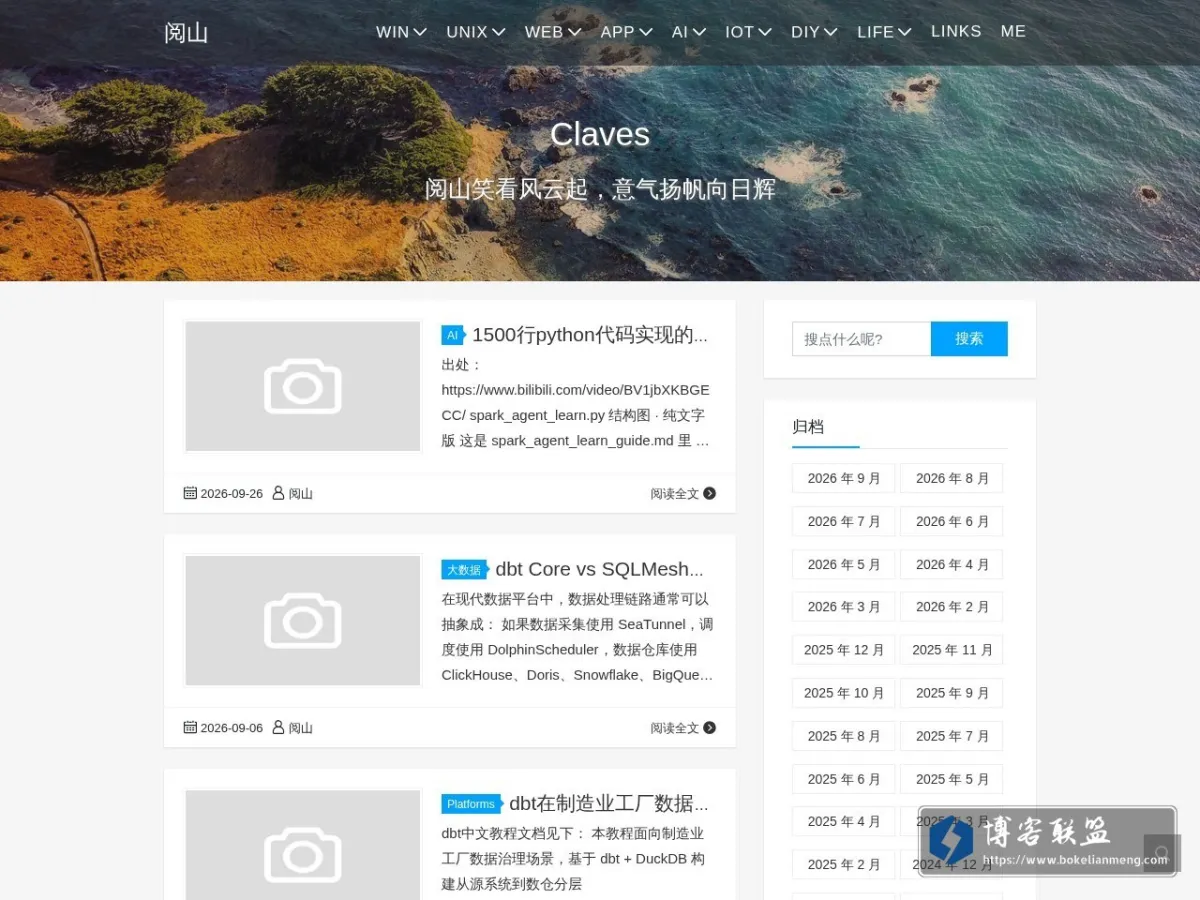Image resolution: width=1200 pixels, height=900 pixels.
Task: Expand the DIY menu
Action: tap(814, 32)
